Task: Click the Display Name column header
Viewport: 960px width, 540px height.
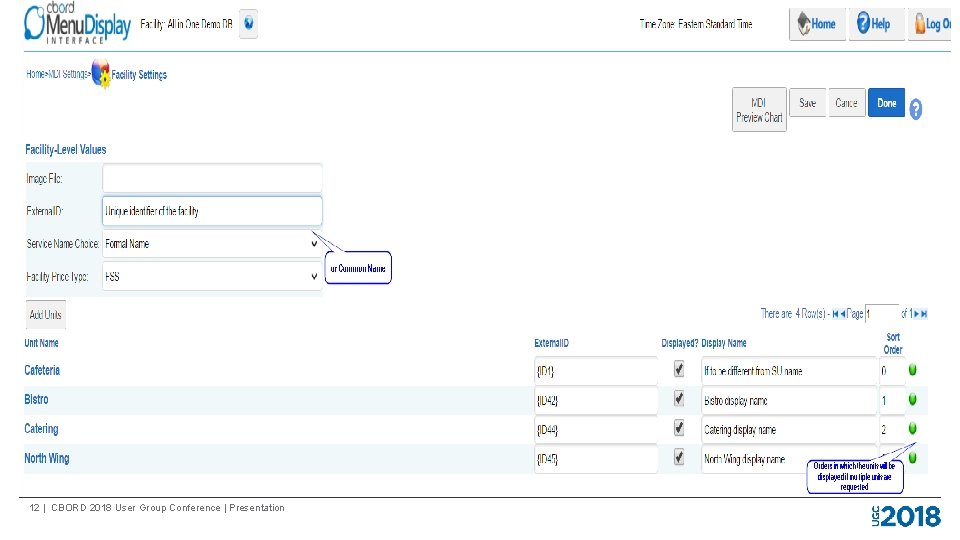Action: click(x=724, y=343)
